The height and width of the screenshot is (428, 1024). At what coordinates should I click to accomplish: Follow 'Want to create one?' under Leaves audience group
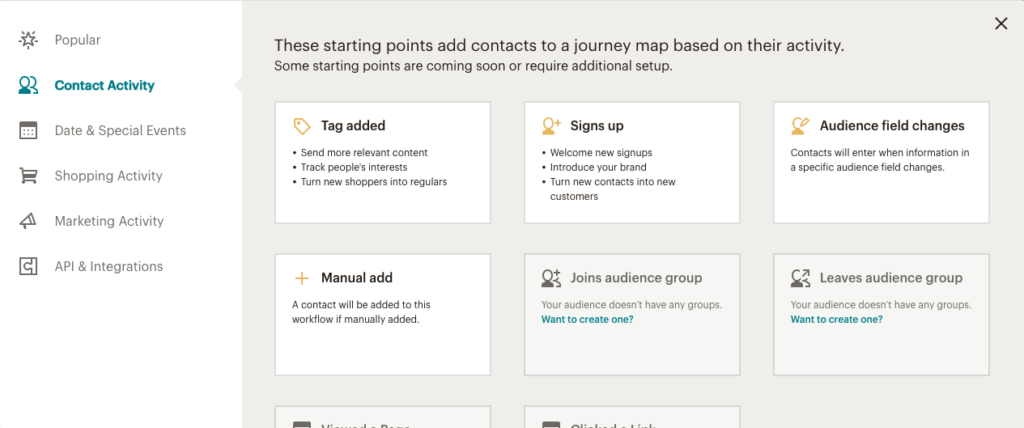click(837, 320)
